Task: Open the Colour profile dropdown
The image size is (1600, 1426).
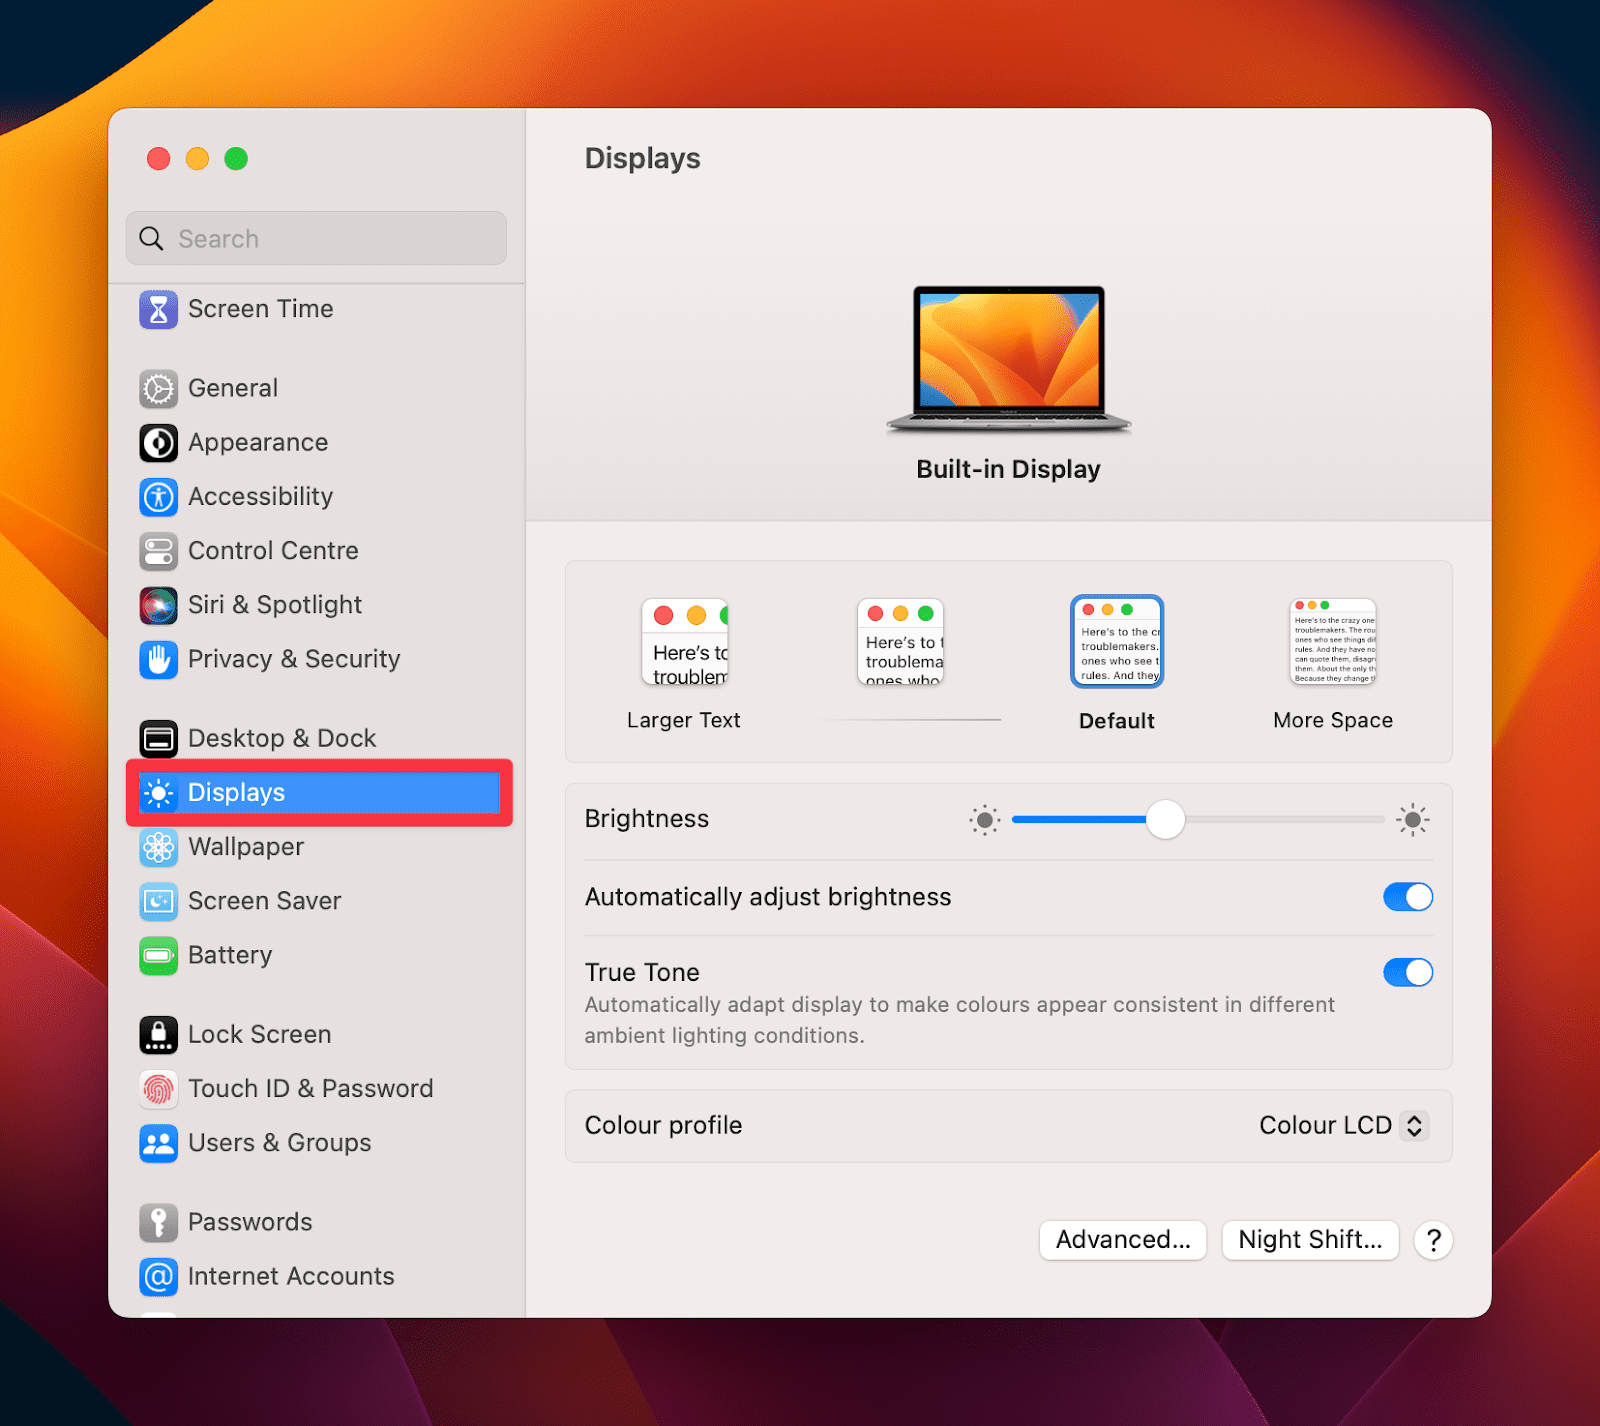Action: (x=1343, y=1125)
